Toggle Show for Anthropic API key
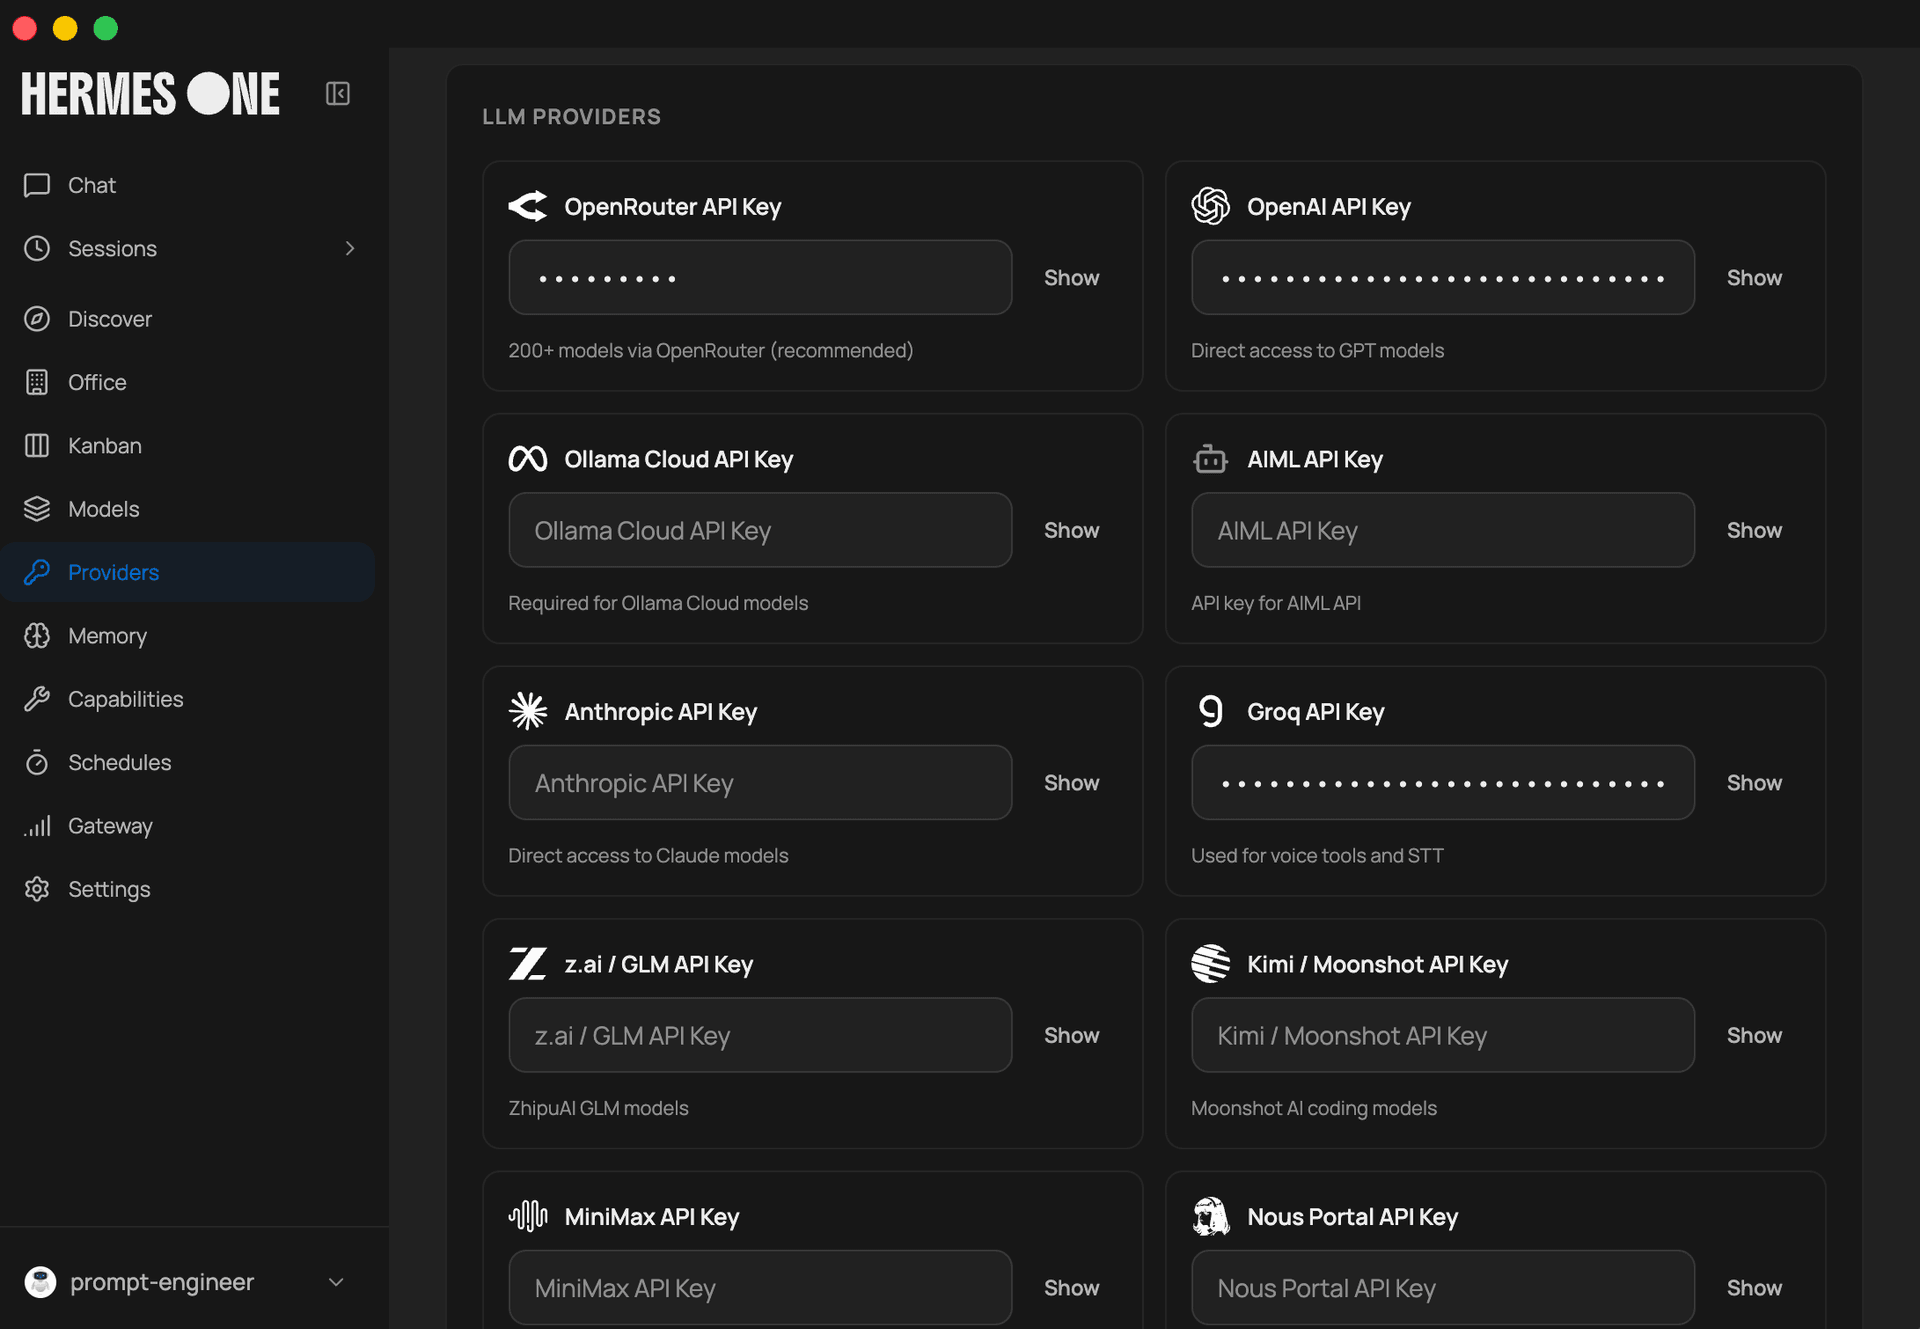The height and width of the screenshot is (1329, 1920). (1071, 782)
